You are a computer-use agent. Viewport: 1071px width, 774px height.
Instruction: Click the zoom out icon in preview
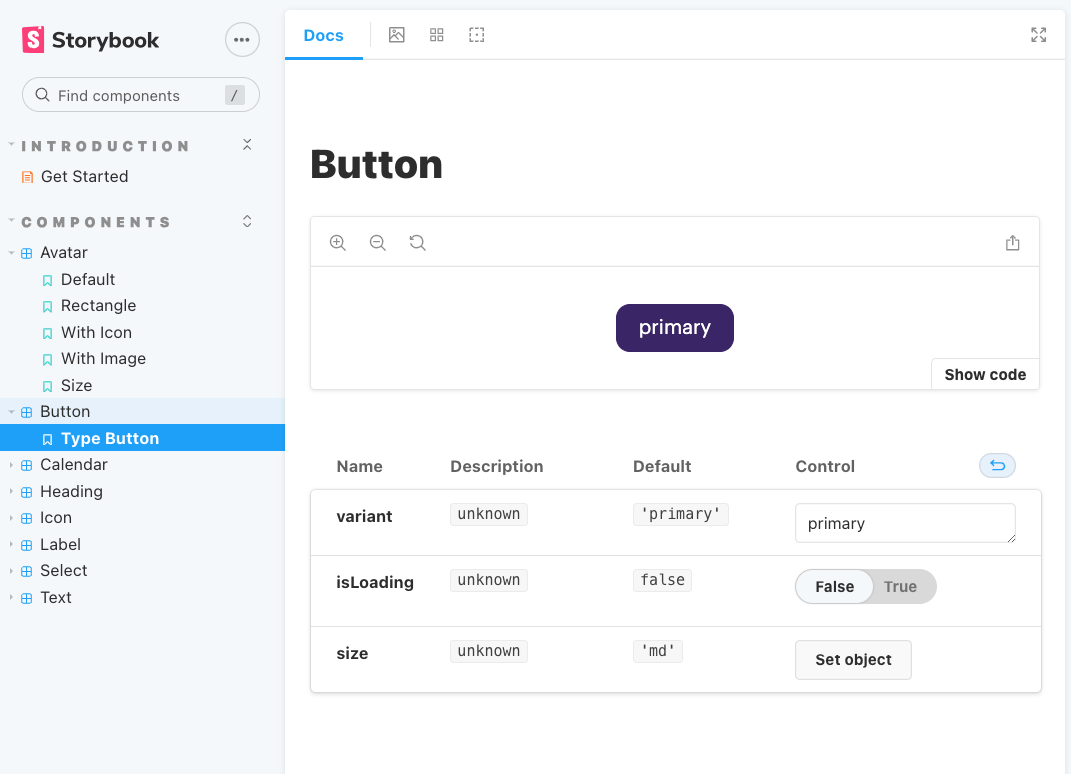pyautogui.click(x=378, y=243)
